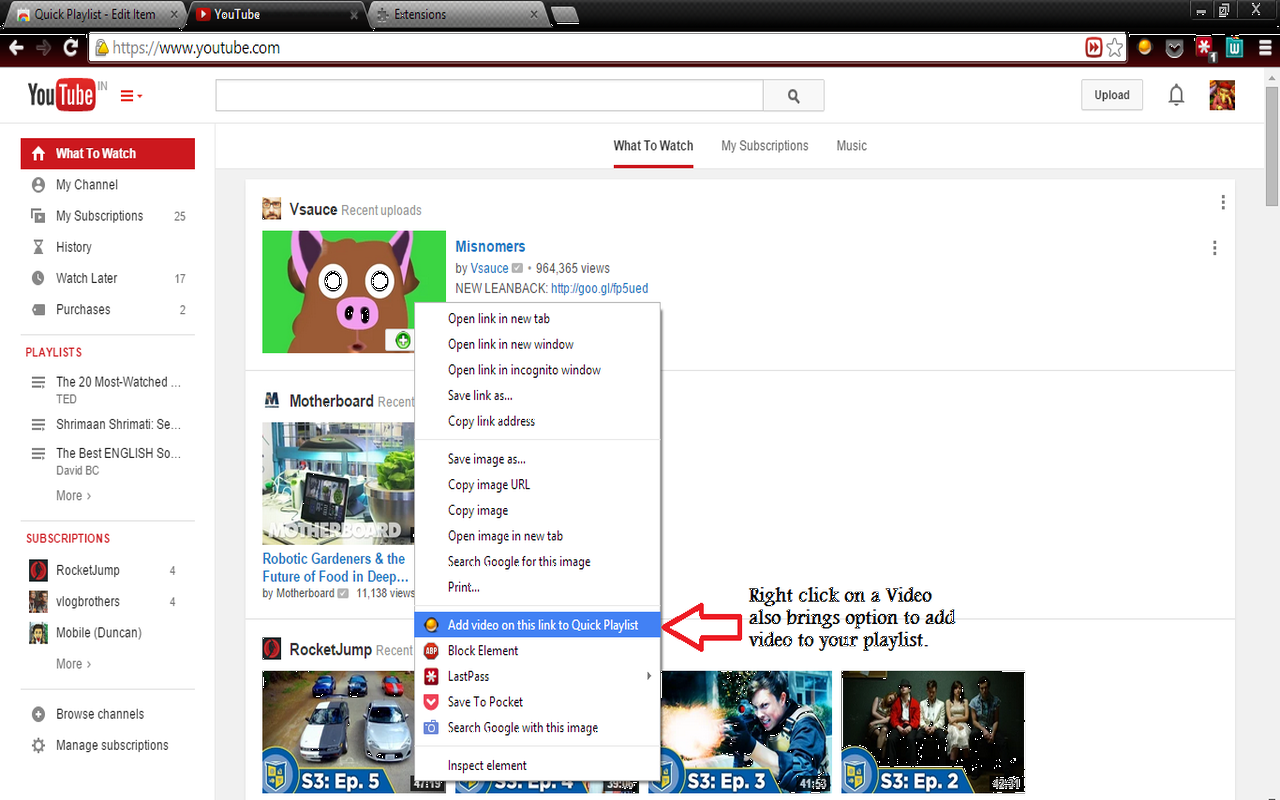Choose Search Google for this image
The width and height of the screenshot is (1280, 800).
(537, 562)
